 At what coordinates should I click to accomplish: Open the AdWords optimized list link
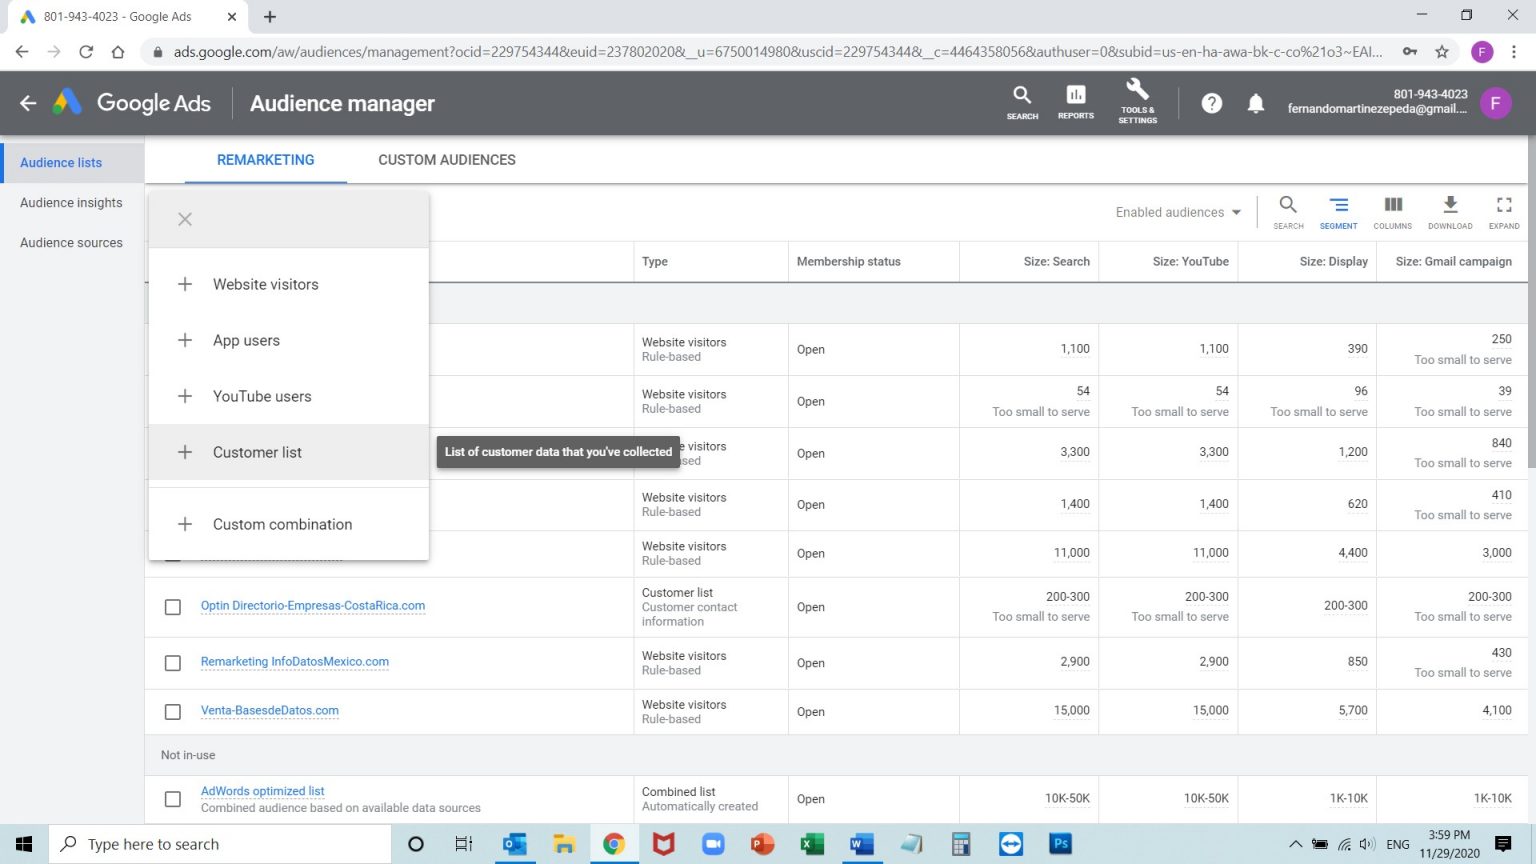pyautogui.click(x=263, y=790)
